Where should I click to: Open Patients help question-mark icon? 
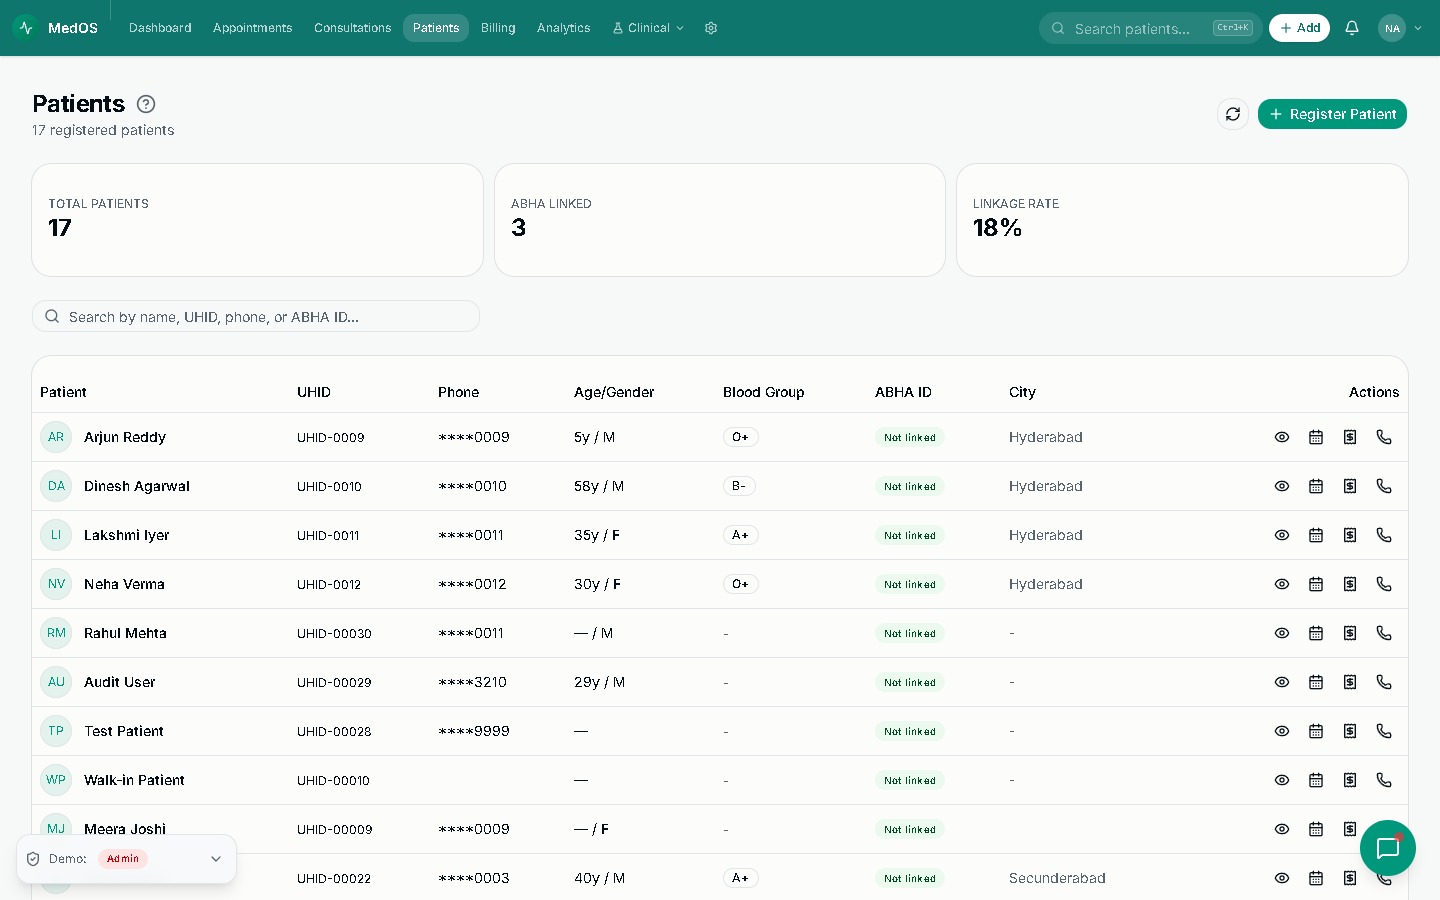[x=146, y=104]
